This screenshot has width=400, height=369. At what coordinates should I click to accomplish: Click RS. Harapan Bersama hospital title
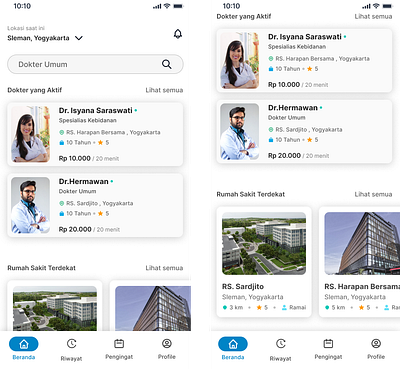tap(362, 286)
